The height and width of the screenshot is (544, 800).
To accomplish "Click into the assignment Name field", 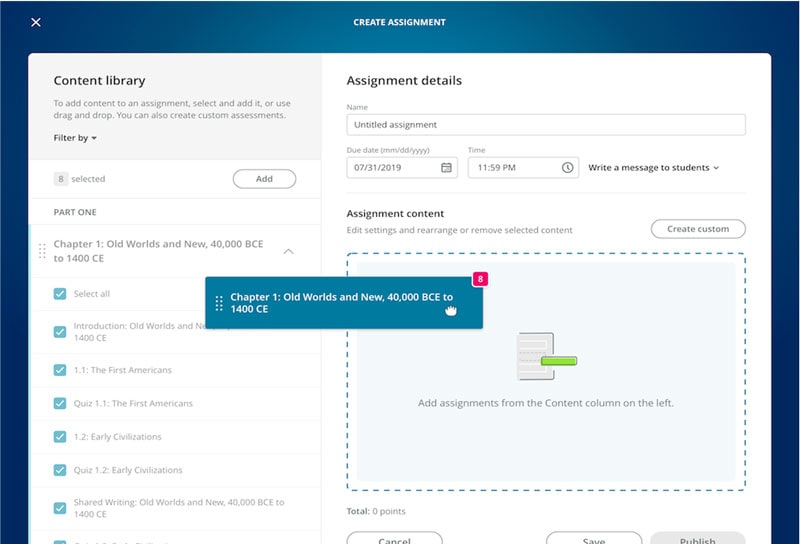I will coord(545,125).
